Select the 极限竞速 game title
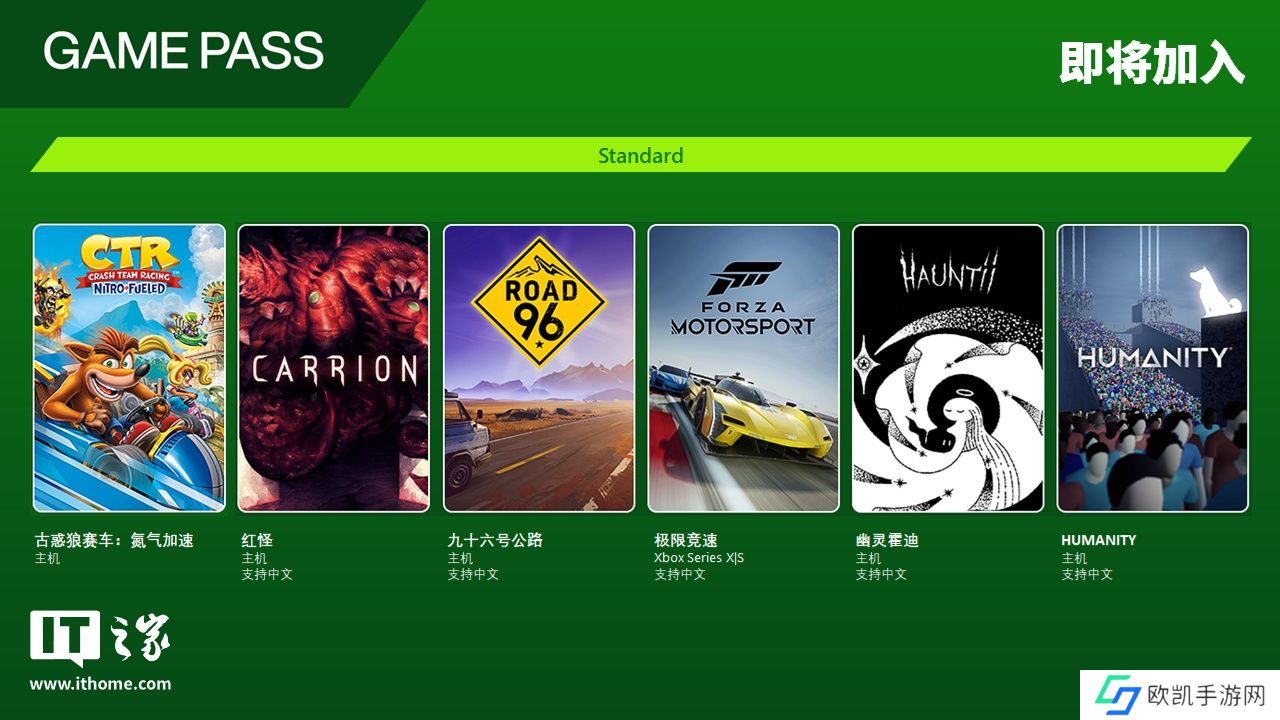This screenshot has width=1280, height=720. tap(686, 540)
